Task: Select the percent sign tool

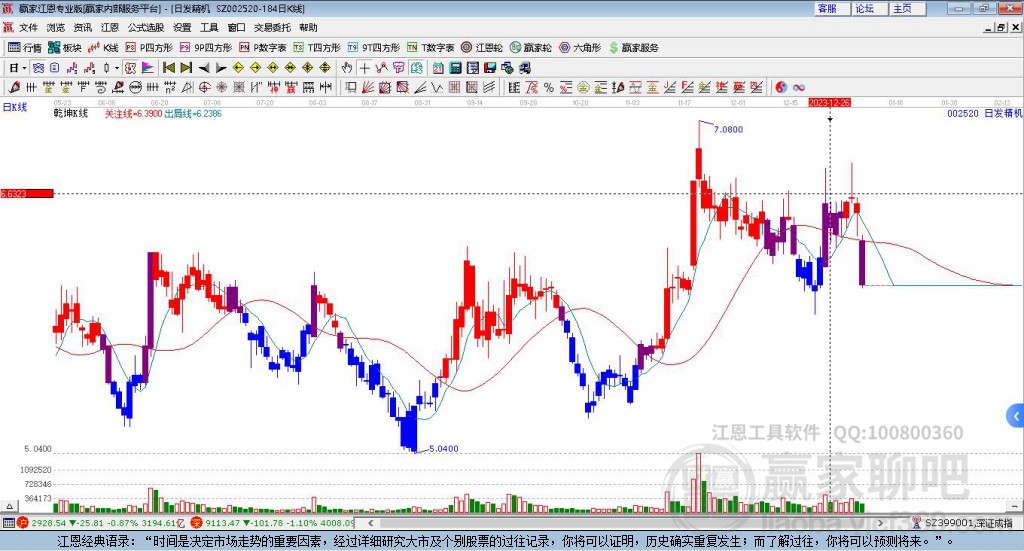Action: click(549, 87)
